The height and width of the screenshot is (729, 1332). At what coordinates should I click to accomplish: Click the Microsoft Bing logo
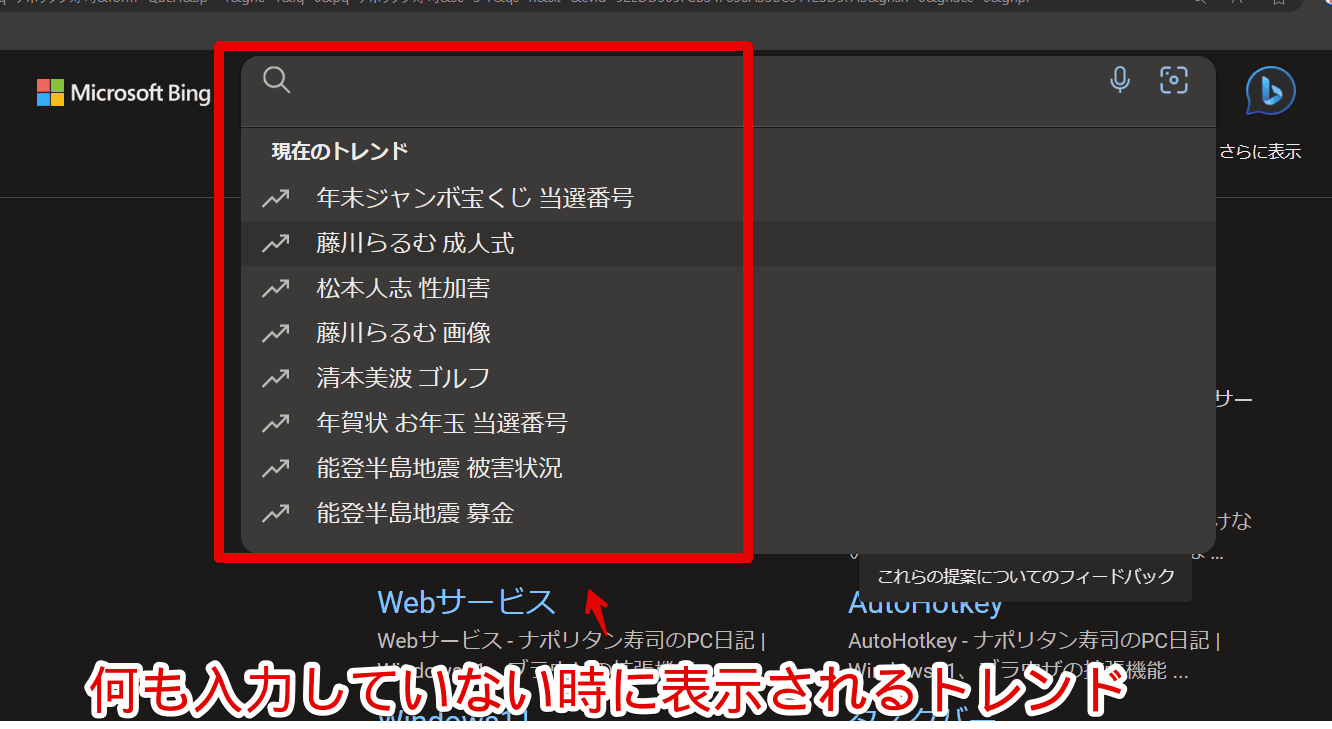(124, 93)
